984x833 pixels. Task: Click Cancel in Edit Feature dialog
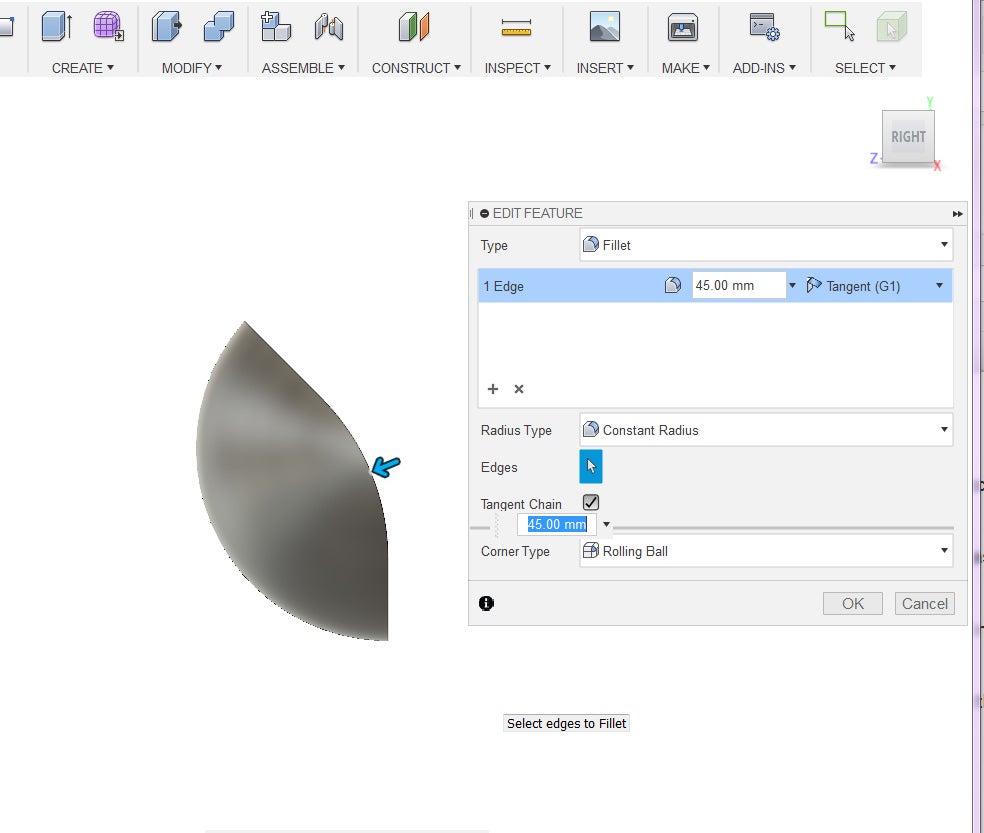point(924,603)
